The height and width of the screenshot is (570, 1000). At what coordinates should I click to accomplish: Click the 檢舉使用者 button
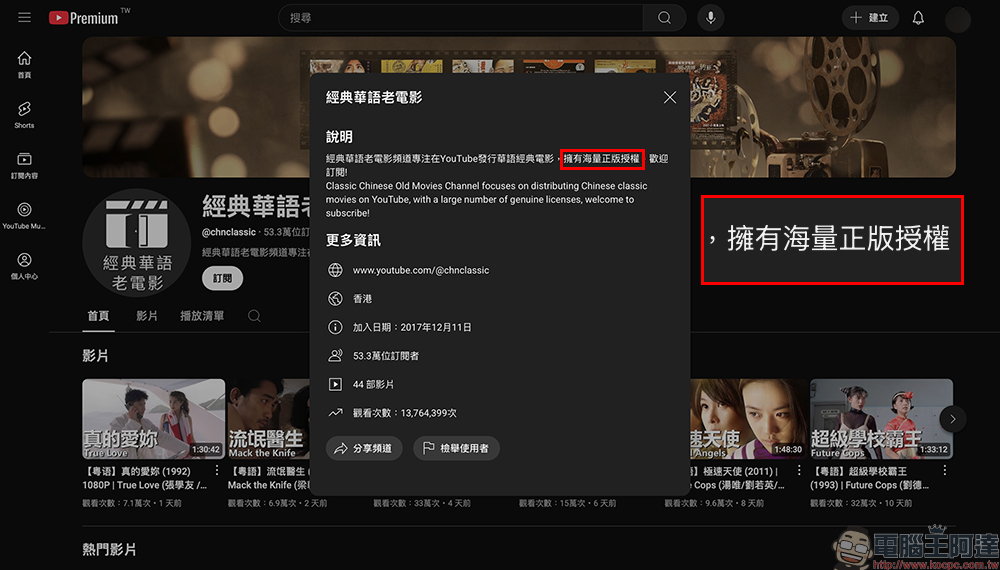pyautogui.click(x=456, y=448)
